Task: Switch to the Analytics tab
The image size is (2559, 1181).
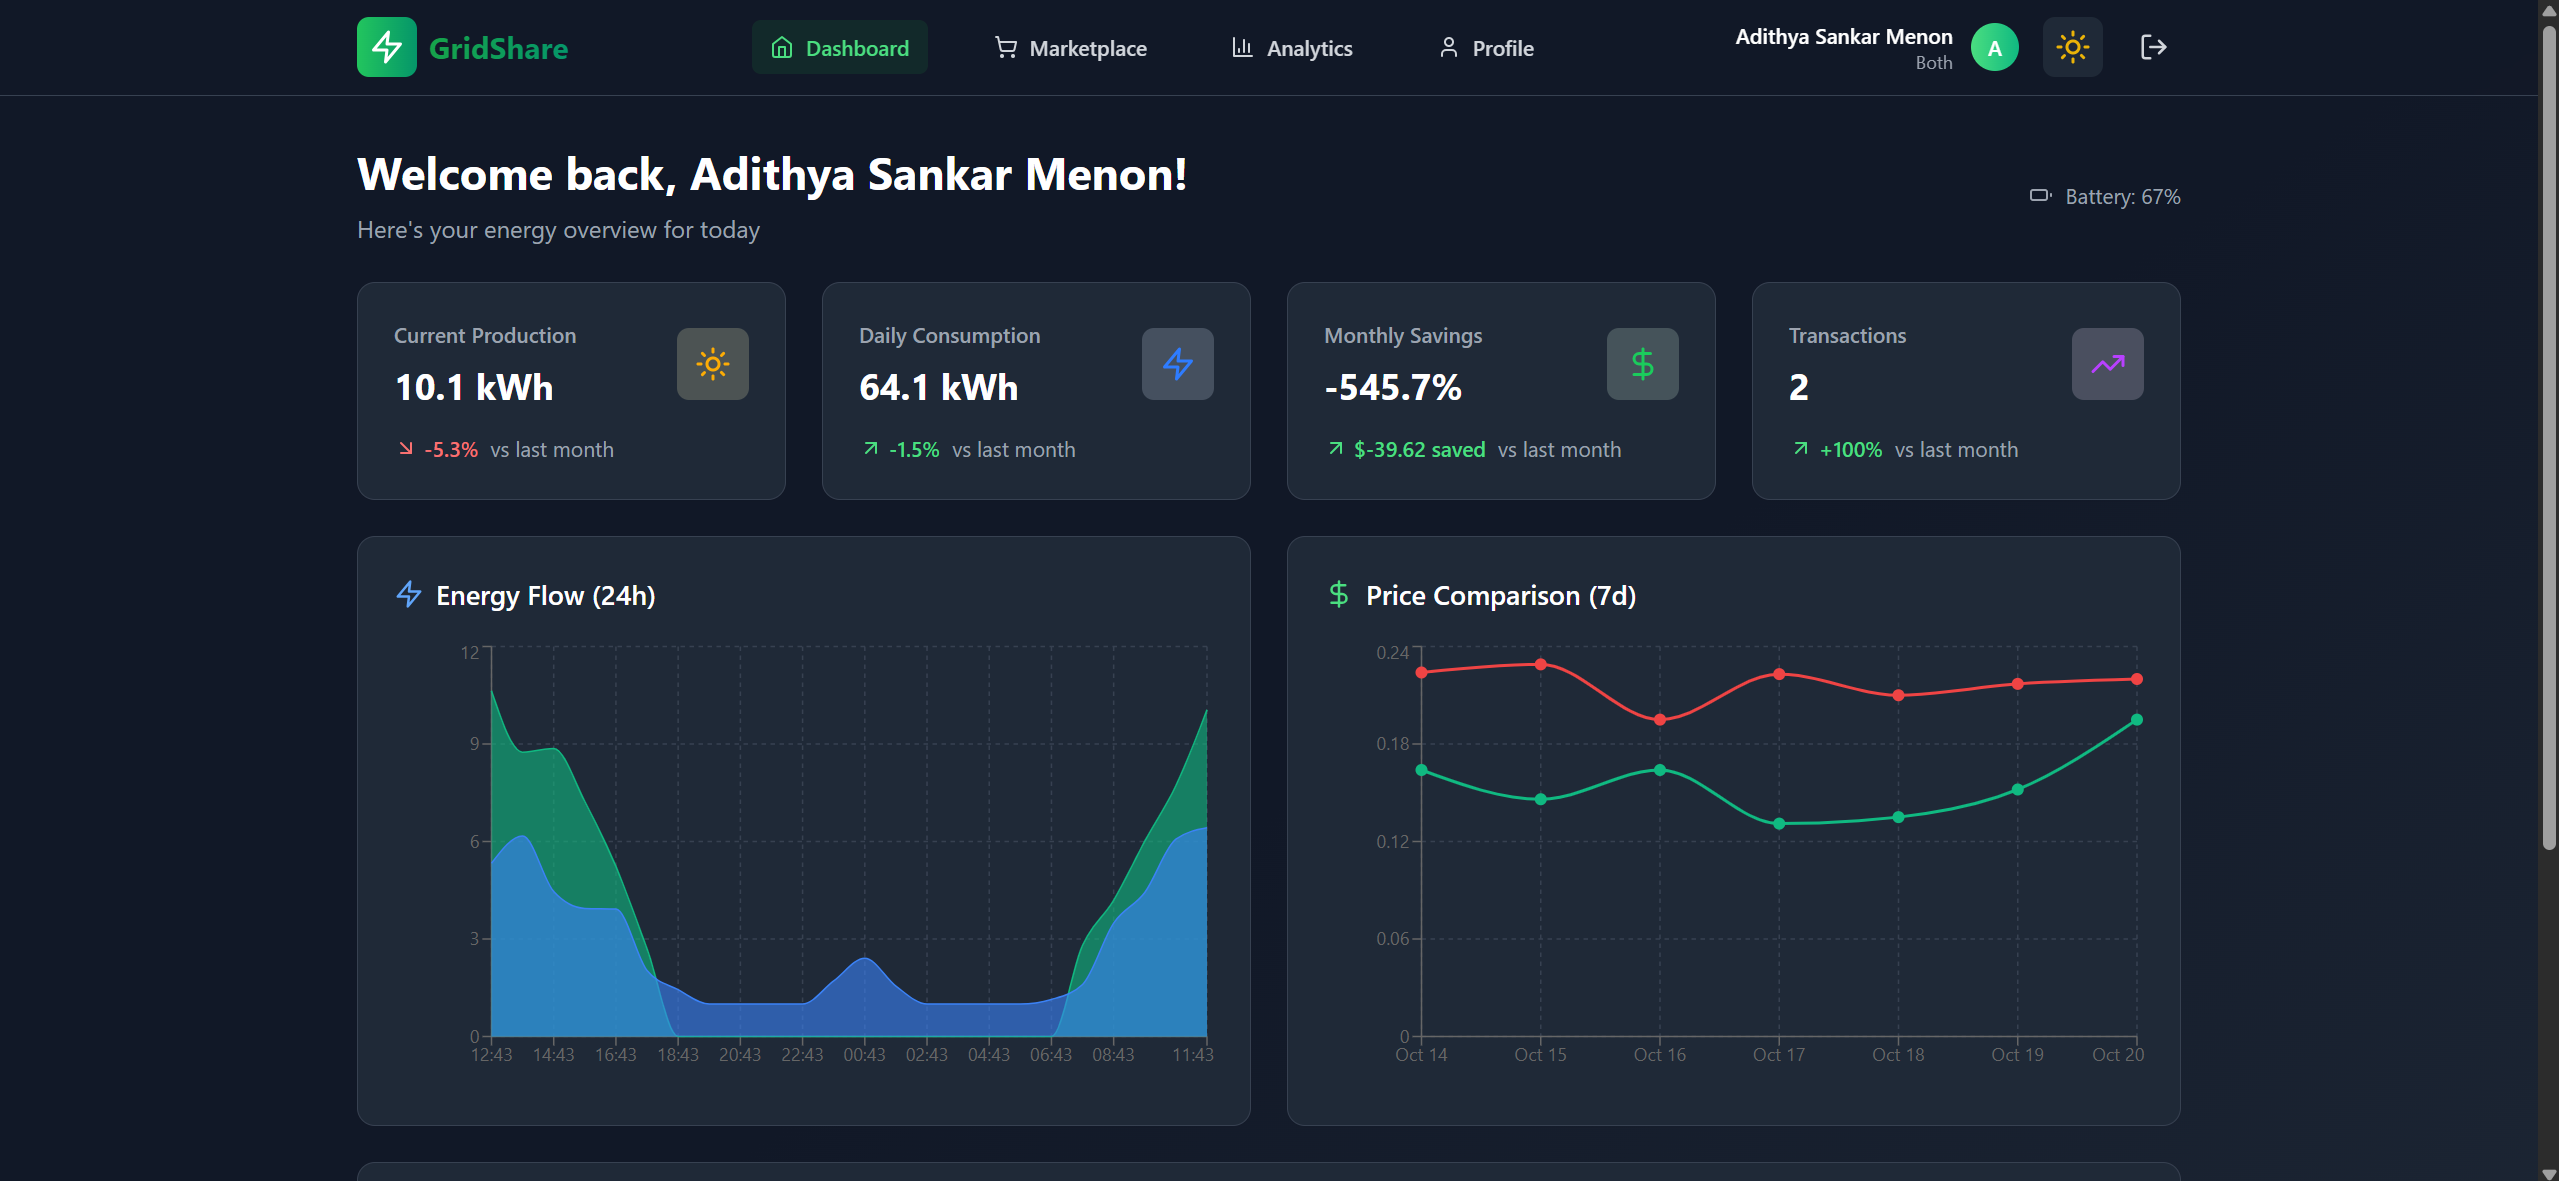Action: 1291,47
